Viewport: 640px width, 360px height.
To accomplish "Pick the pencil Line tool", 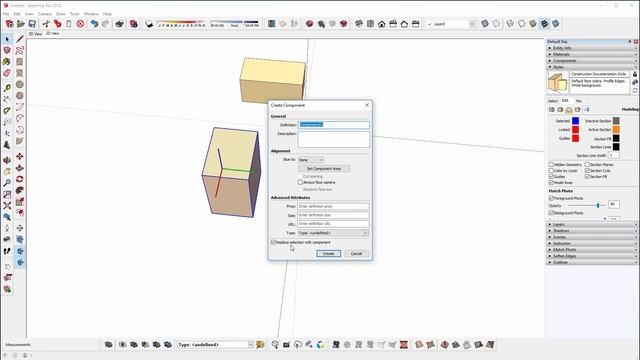I will [20, 39].
